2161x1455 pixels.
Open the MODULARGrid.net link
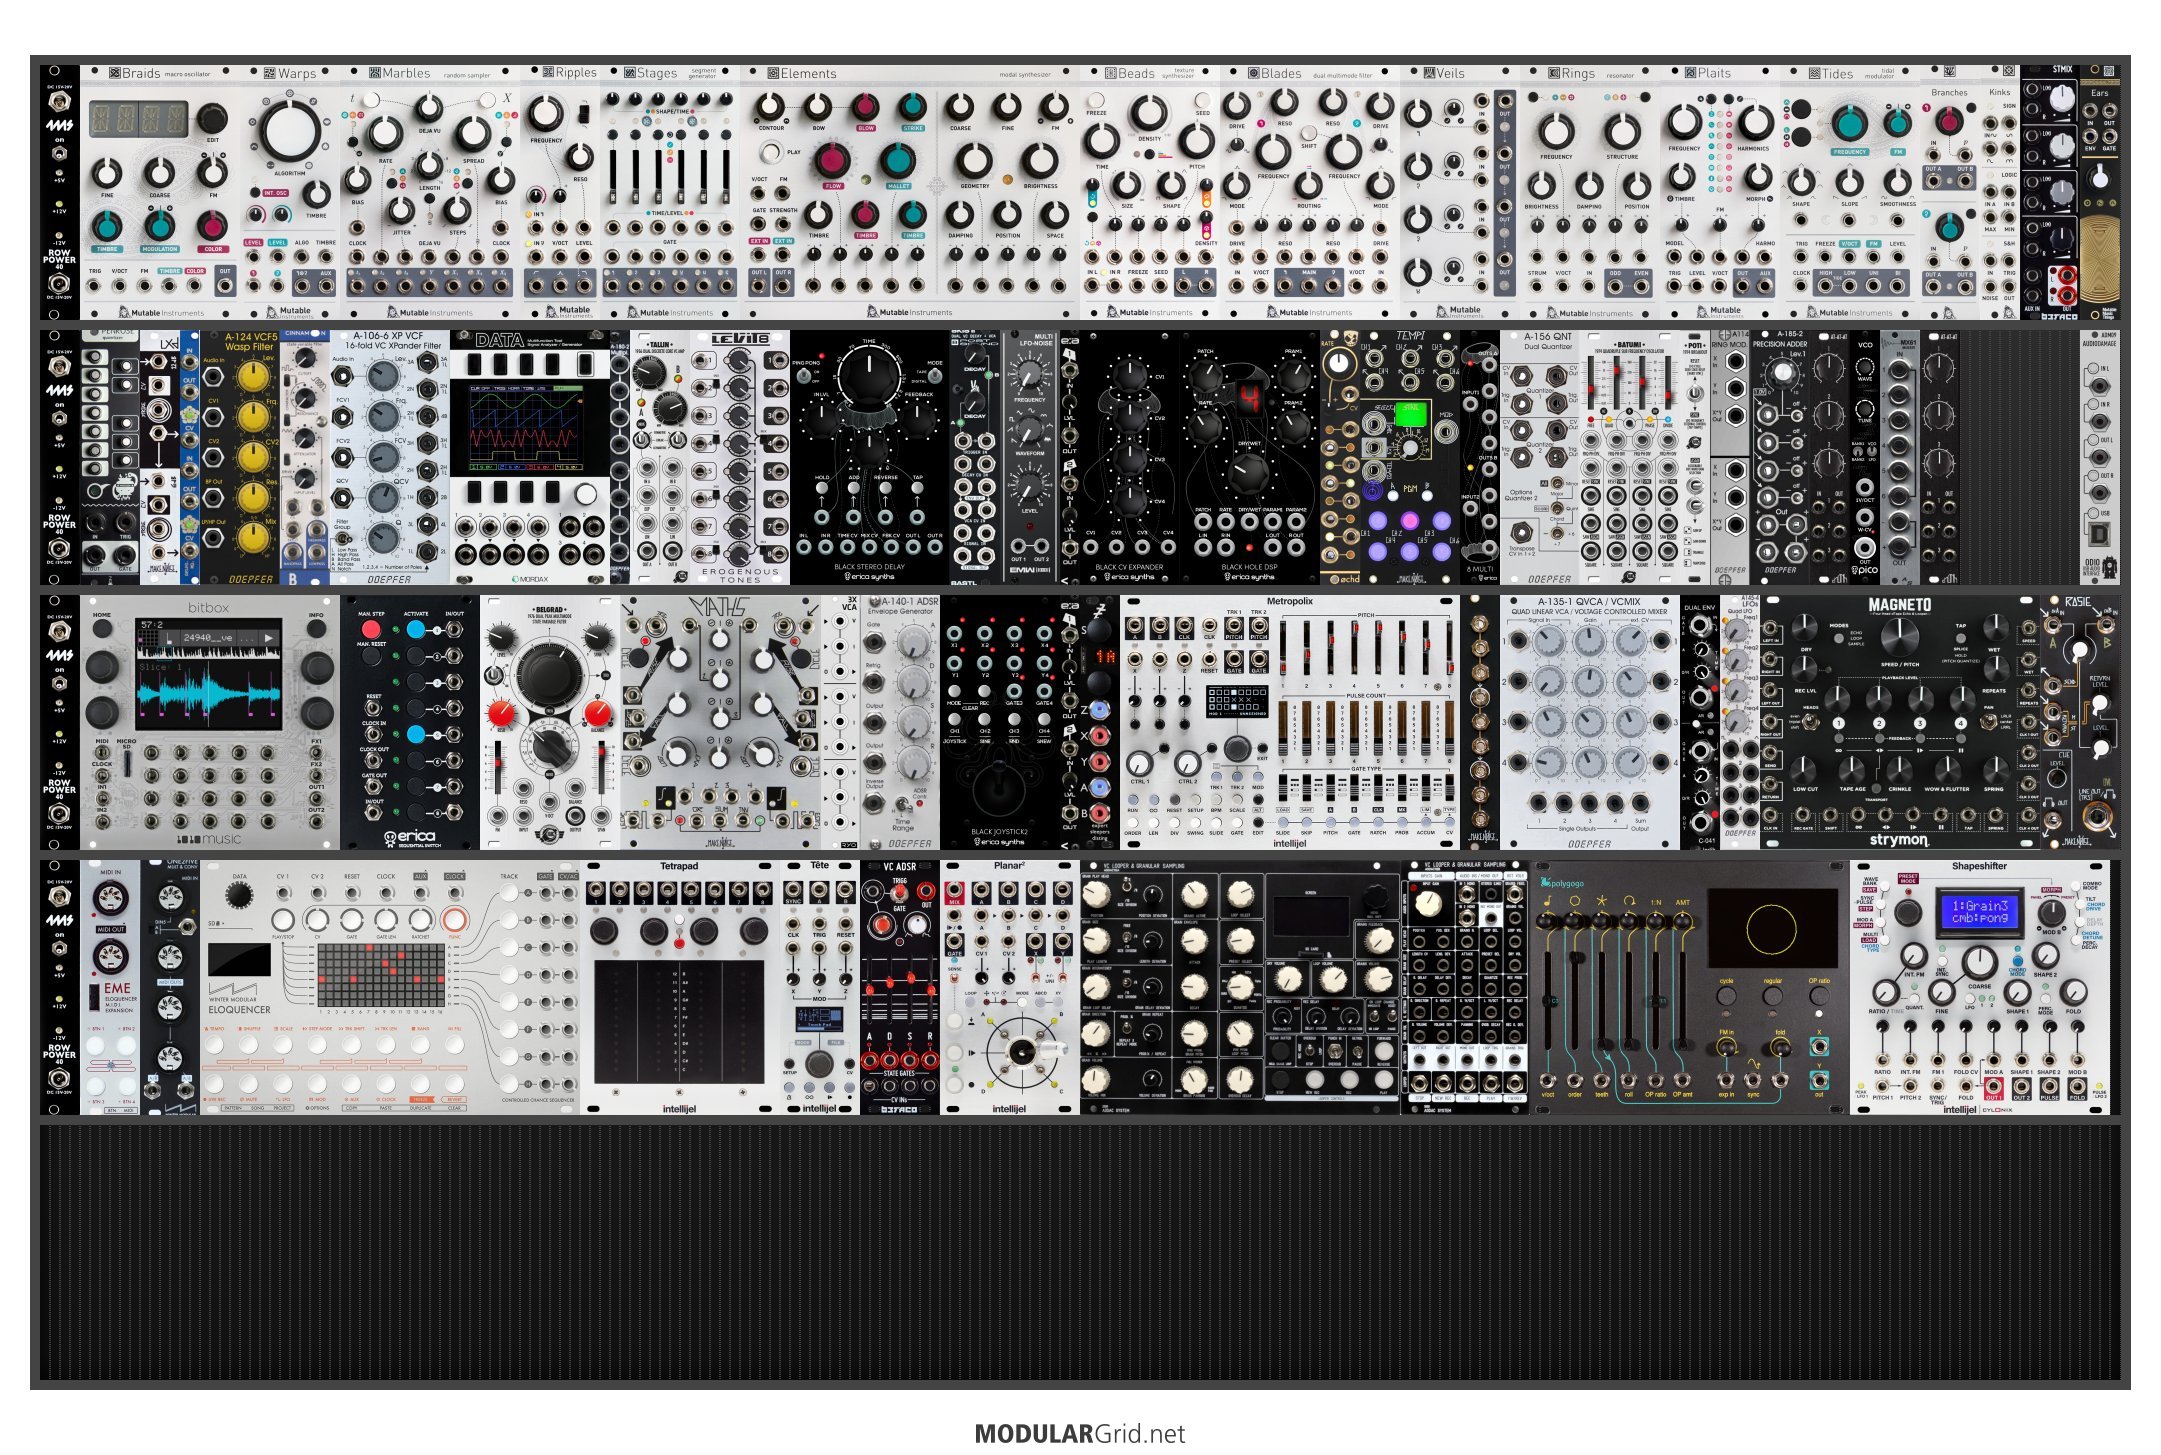click(x=1080, y=1433)
